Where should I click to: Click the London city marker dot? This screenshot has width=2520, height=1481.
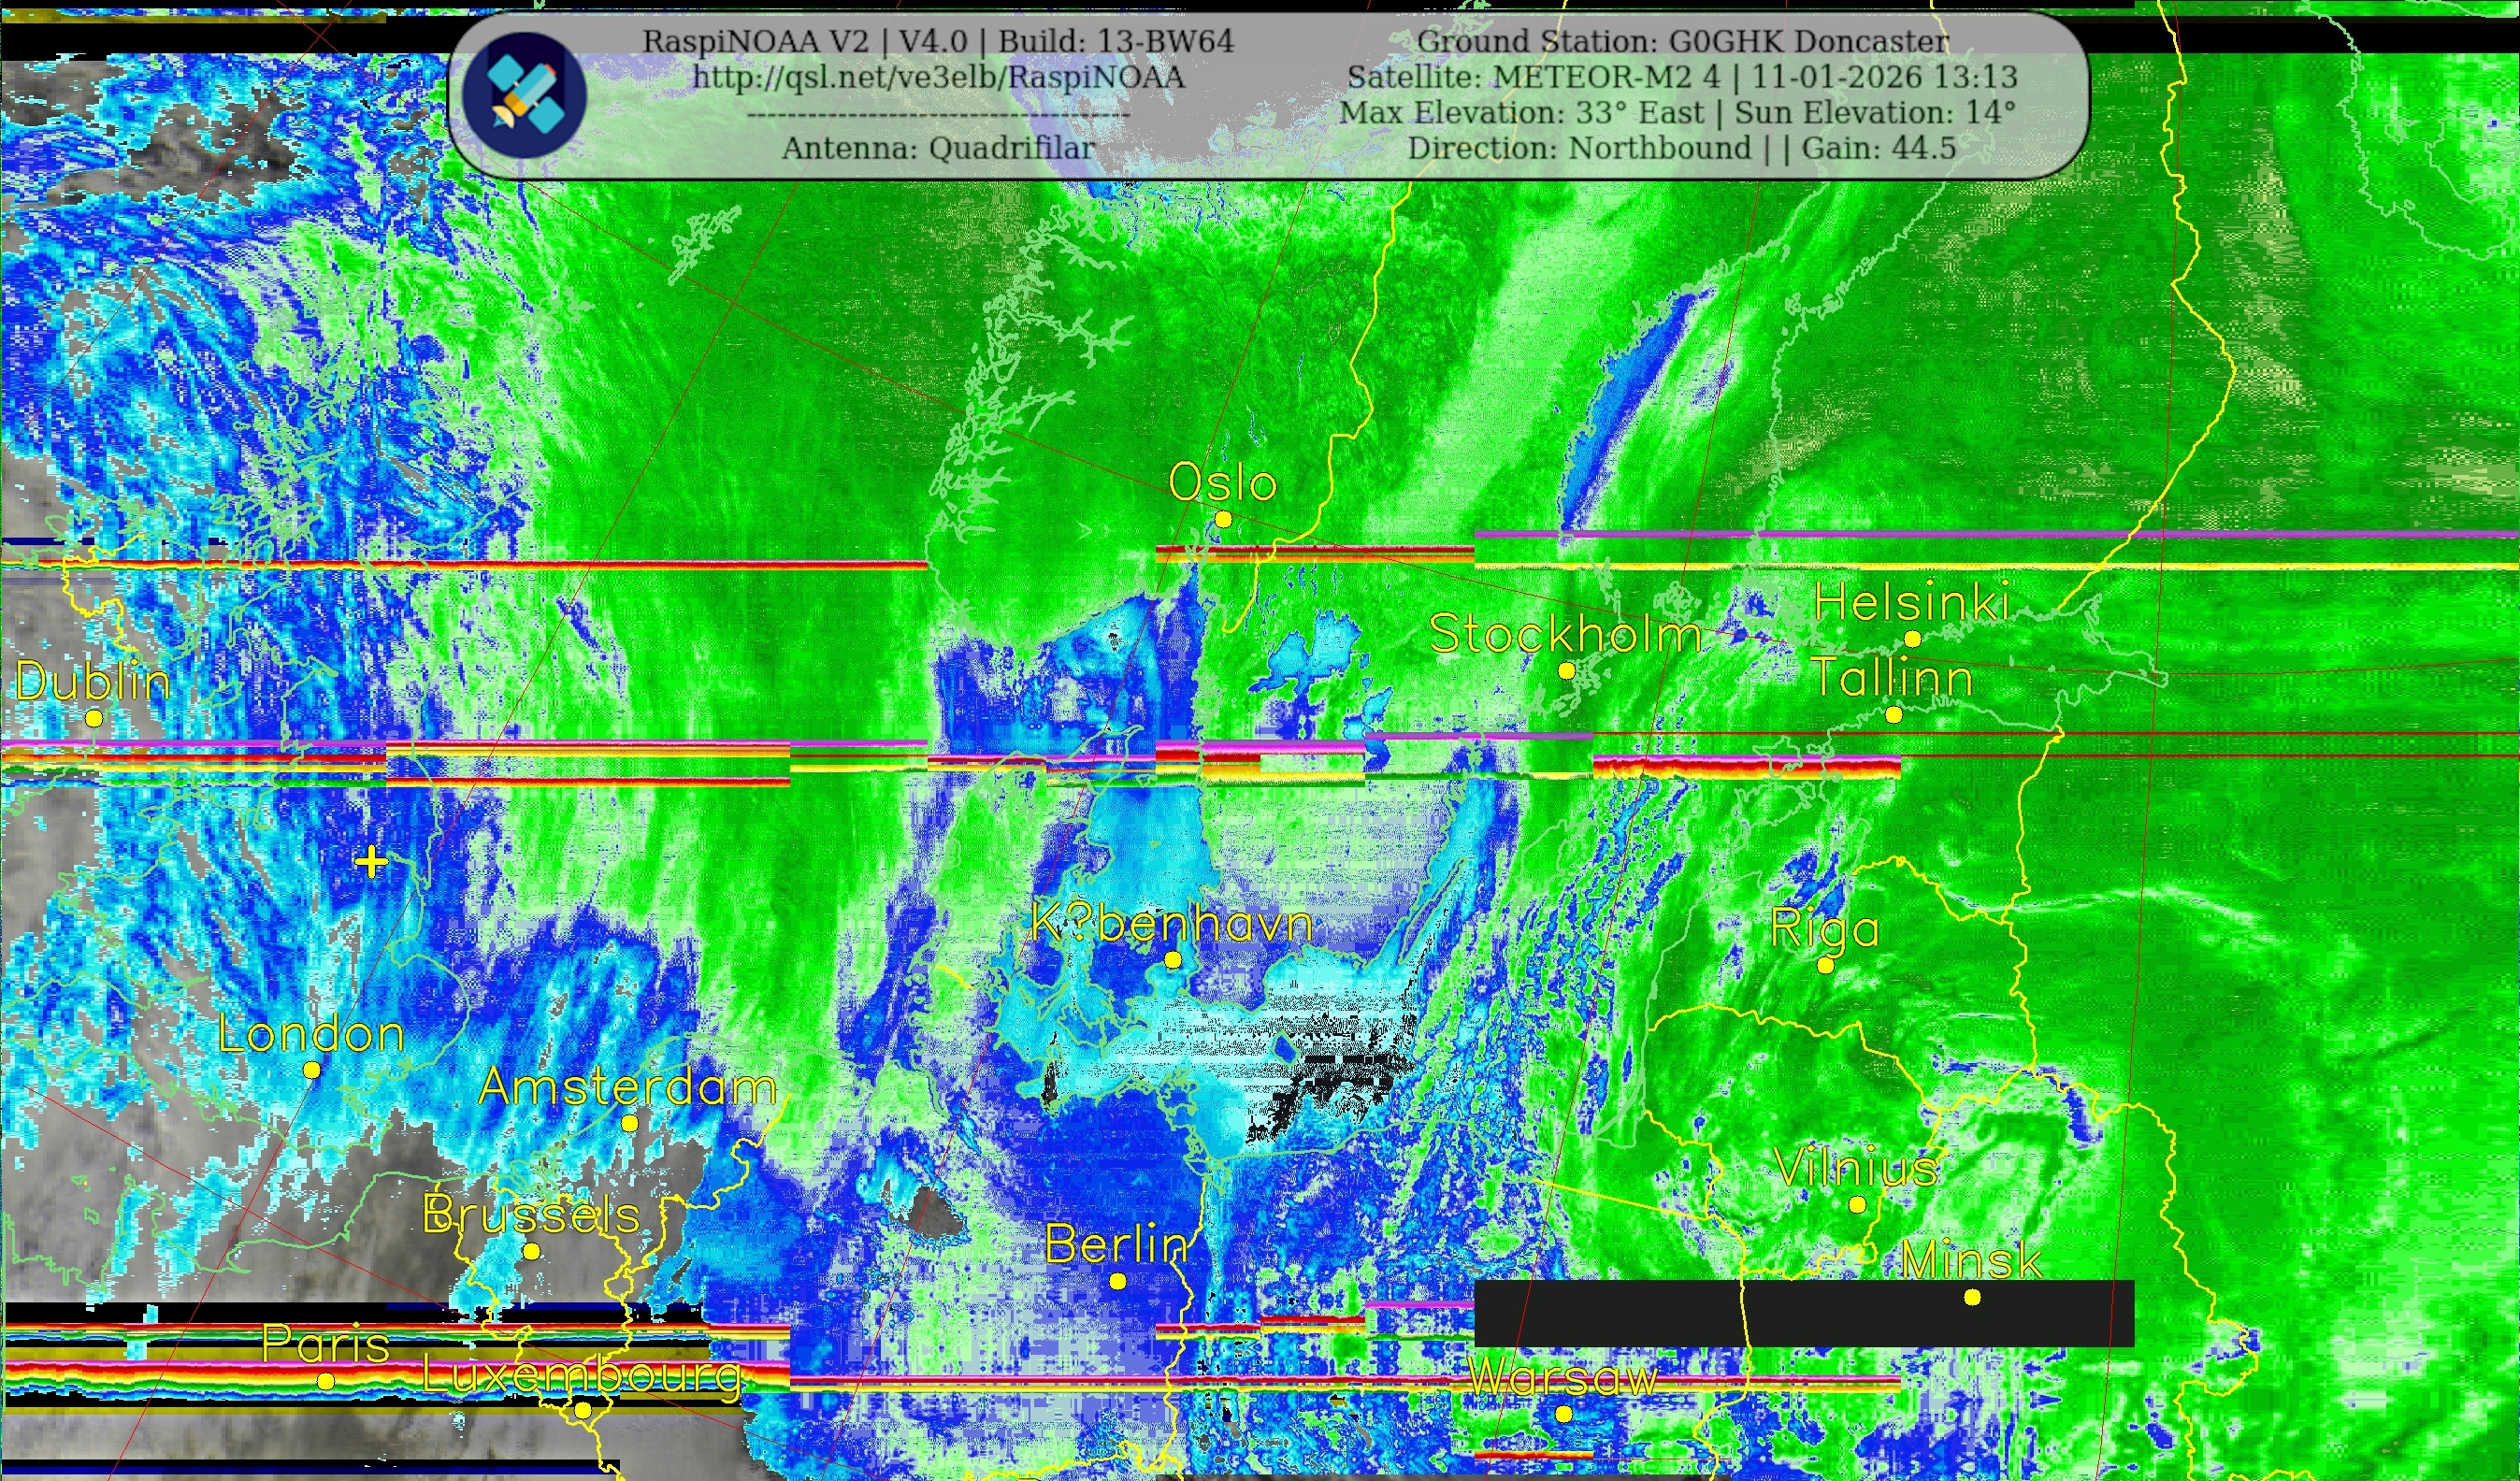tap(312, 1070)
